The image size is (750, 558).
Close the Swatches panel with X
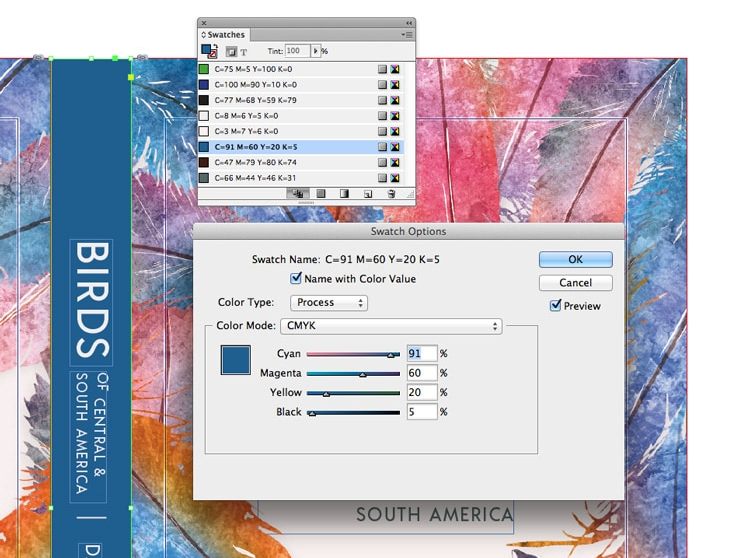204,23
